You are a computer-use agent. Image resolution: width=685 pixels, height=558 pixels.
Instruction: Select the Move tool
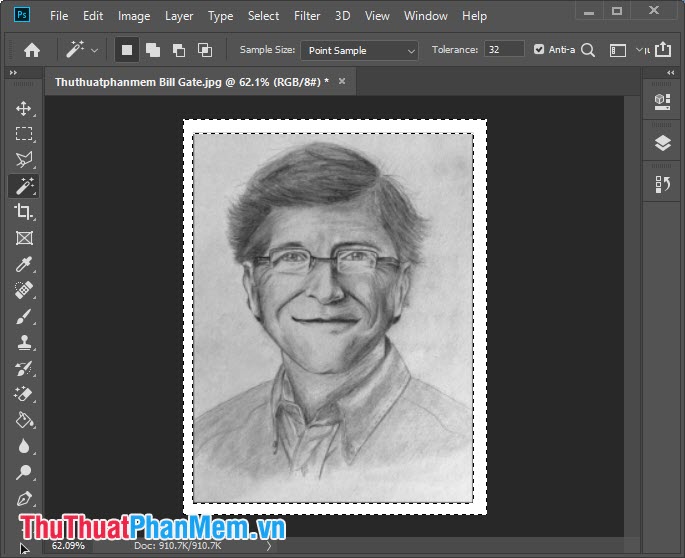point(24,108)
